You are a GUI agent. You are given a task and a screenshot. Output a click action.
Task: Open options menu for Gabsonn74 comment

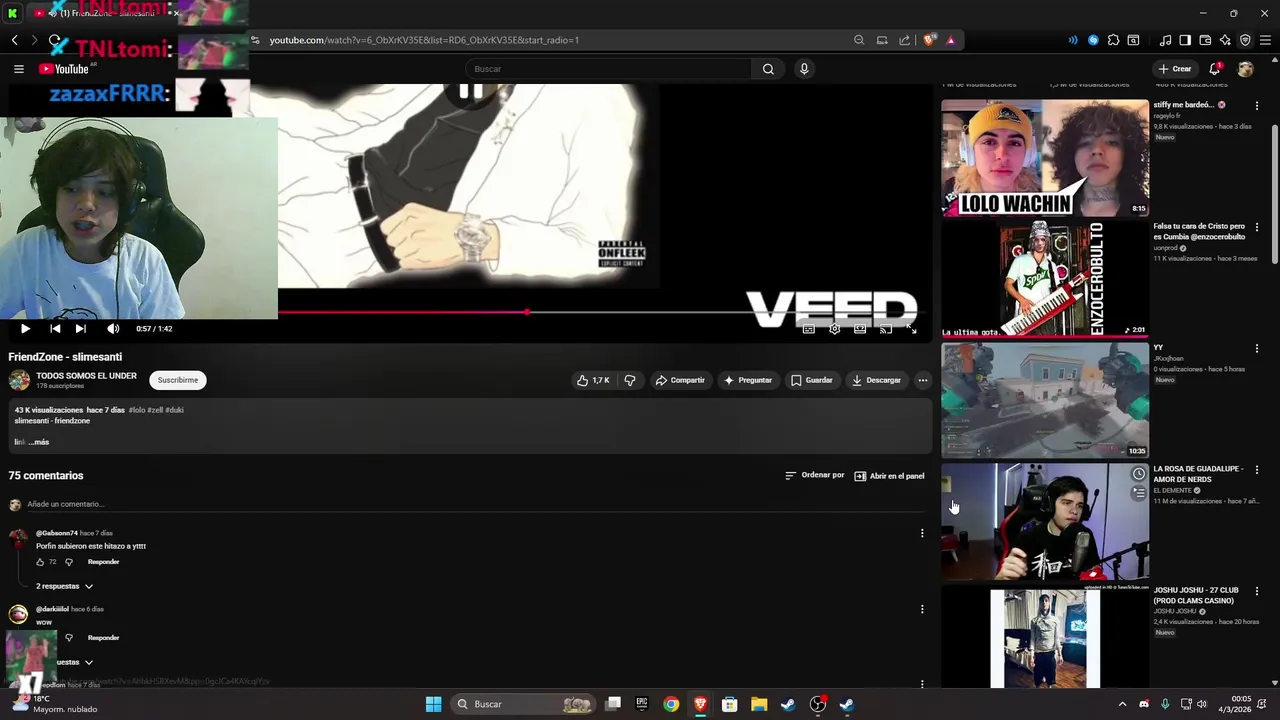point(922,533)
